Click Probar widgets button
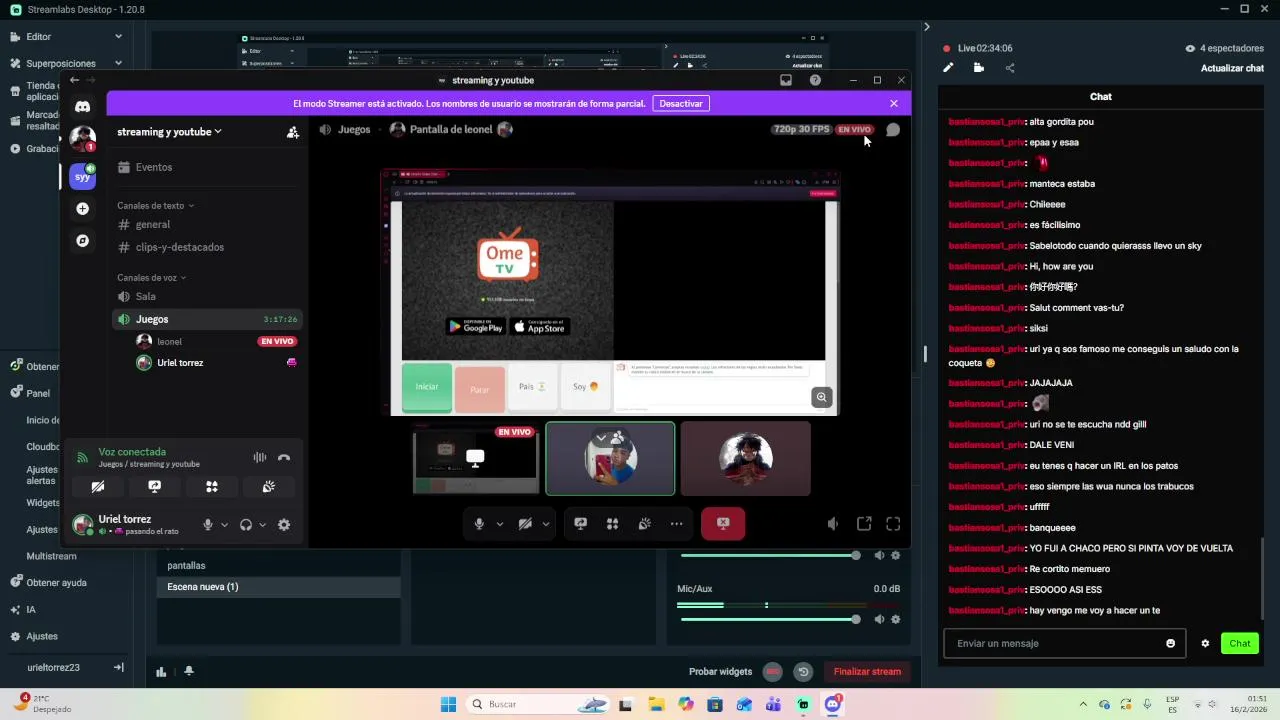The height and width of the screenshot is (720, 1280). (x=720, y=672)
